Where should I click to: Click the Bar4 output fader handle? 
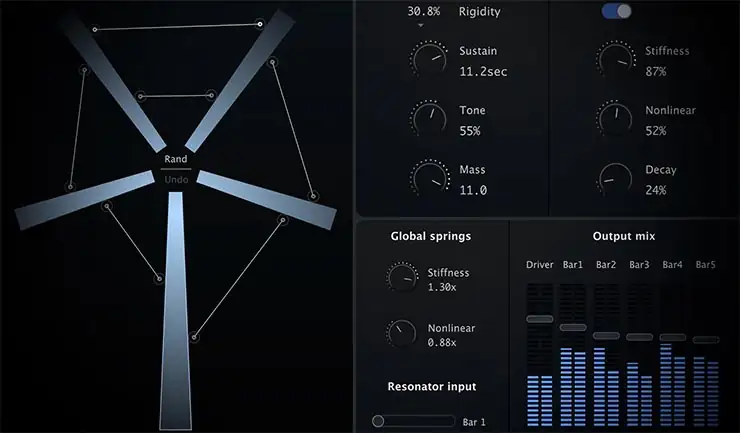point(673,338)
